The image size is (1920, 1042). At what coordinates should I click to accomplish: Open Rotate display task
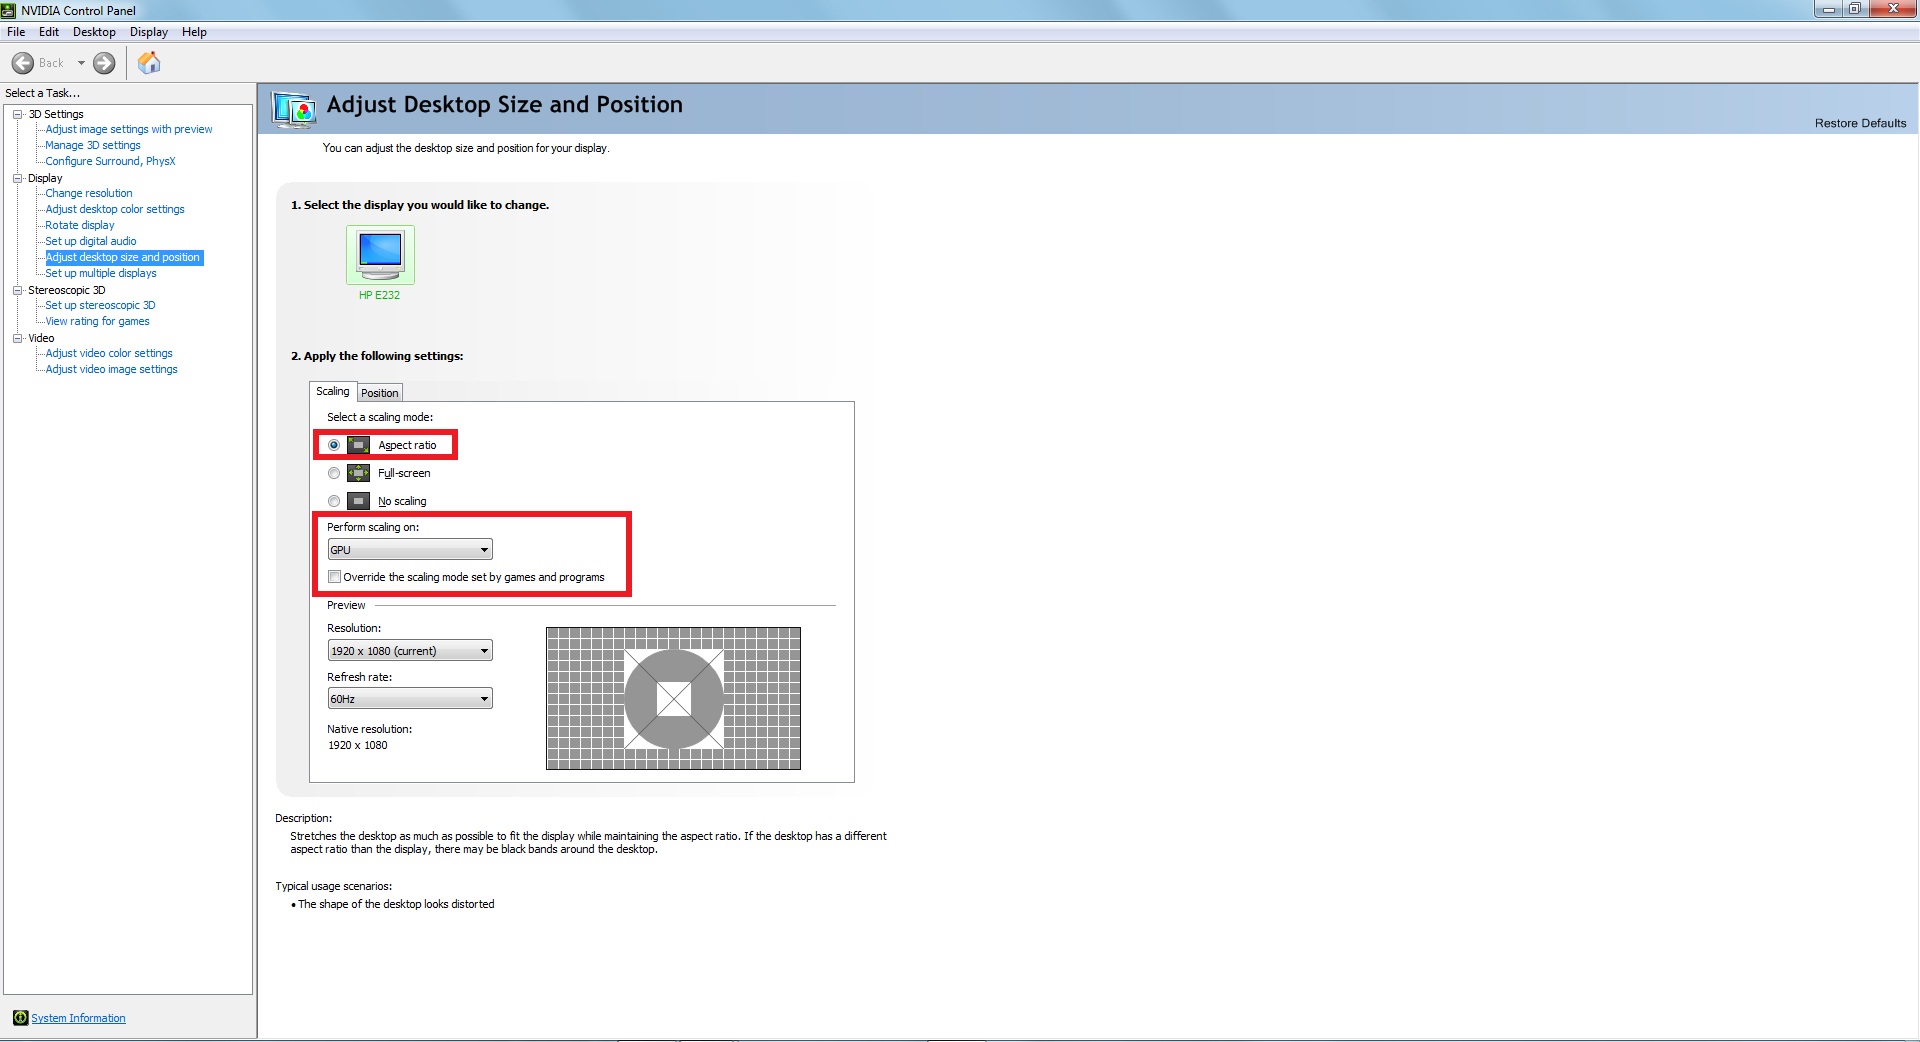click(x=80, y=225)
